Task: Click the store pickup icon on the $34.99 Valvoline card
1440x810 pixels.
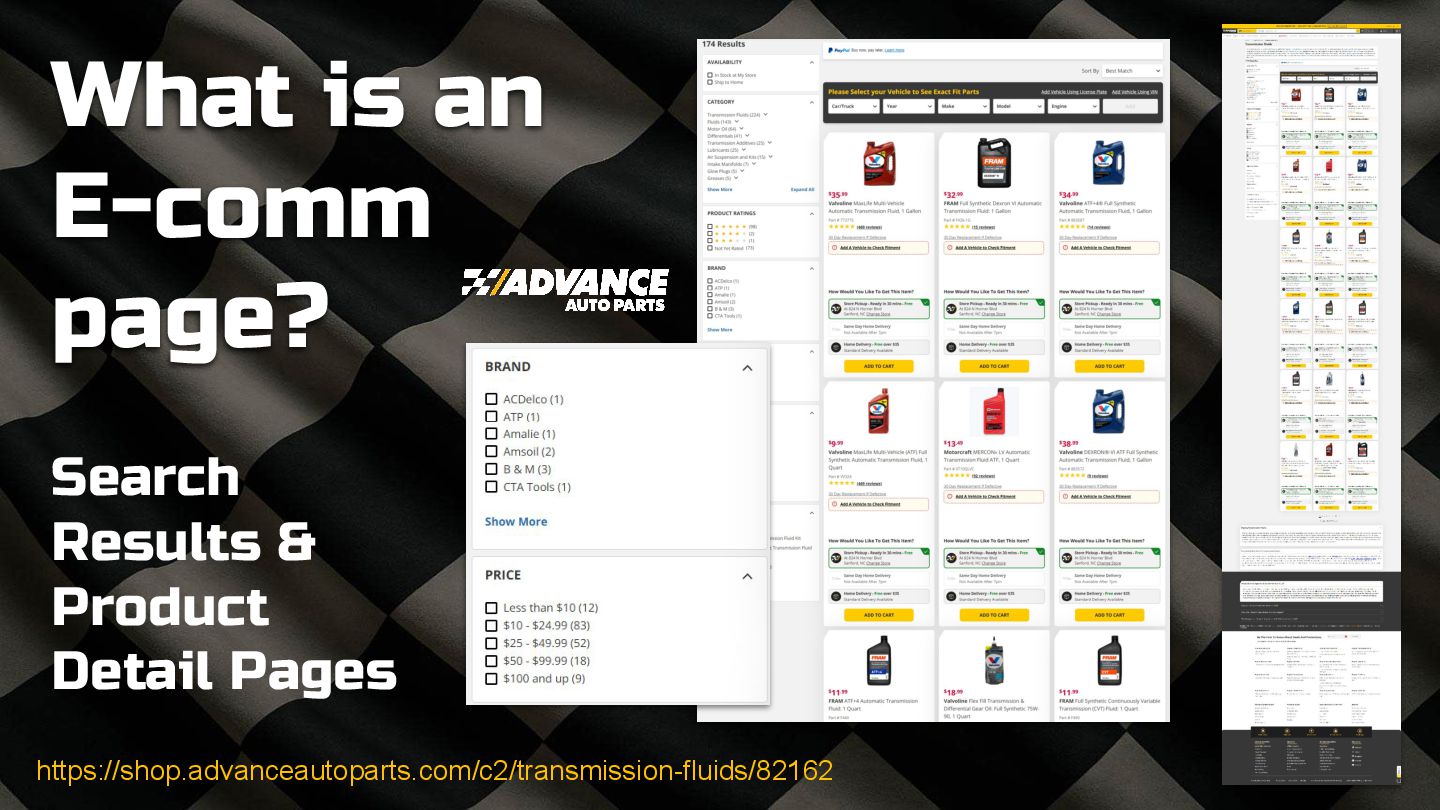Action: click(1067, 308)
